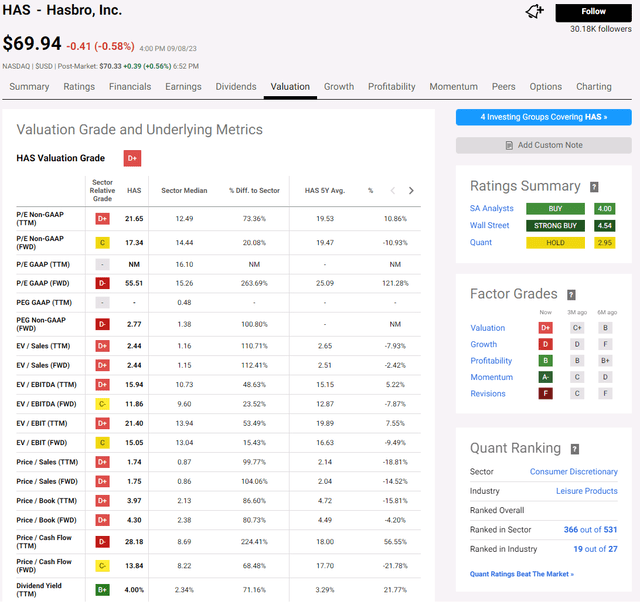640x611 pixels.
Task: Open the Growth factor grade link
Action: pos(484,344)
